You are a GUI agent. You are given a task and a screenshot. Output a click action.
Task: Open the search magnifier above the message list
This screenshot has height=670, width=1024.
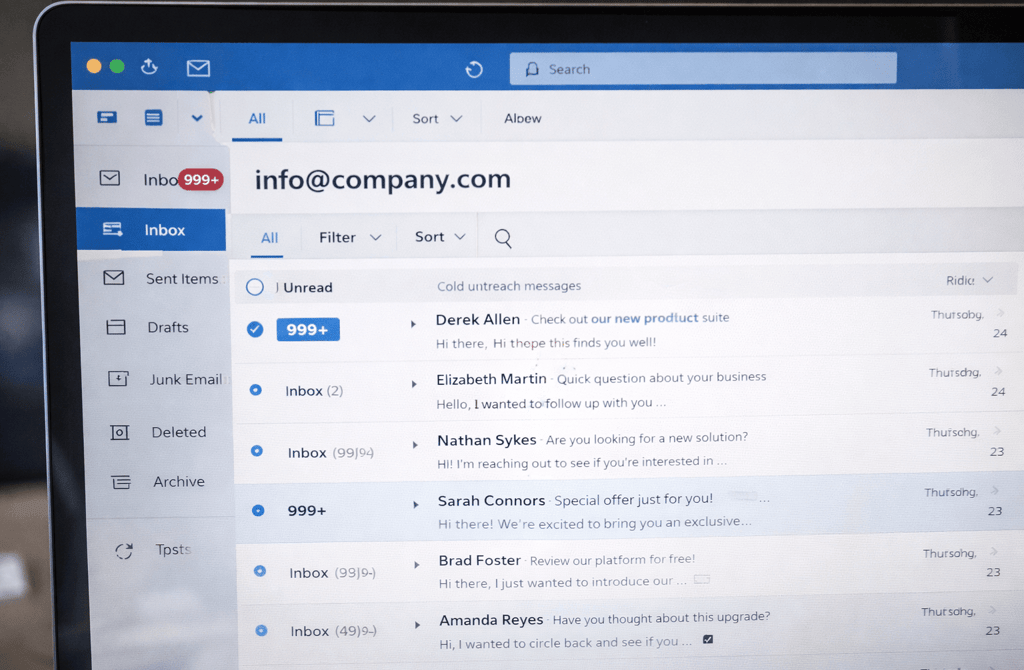pyautogui.click(x=502, y=237)
